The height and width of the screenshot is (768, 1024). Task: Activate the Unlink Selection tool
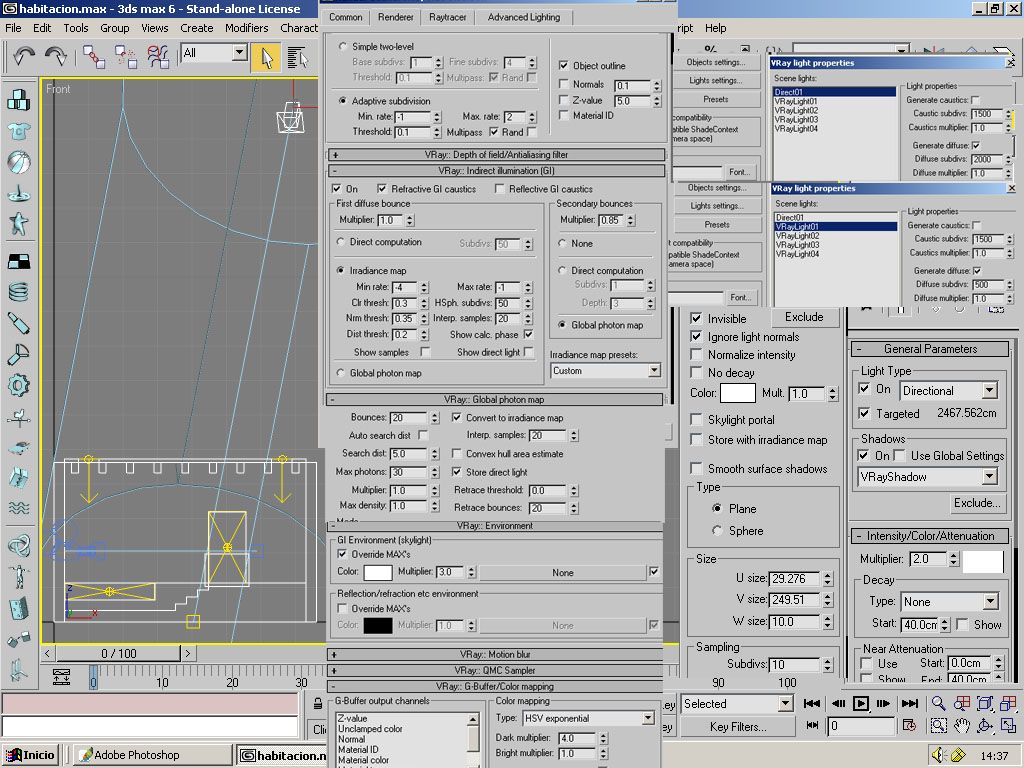pos(125,57)
